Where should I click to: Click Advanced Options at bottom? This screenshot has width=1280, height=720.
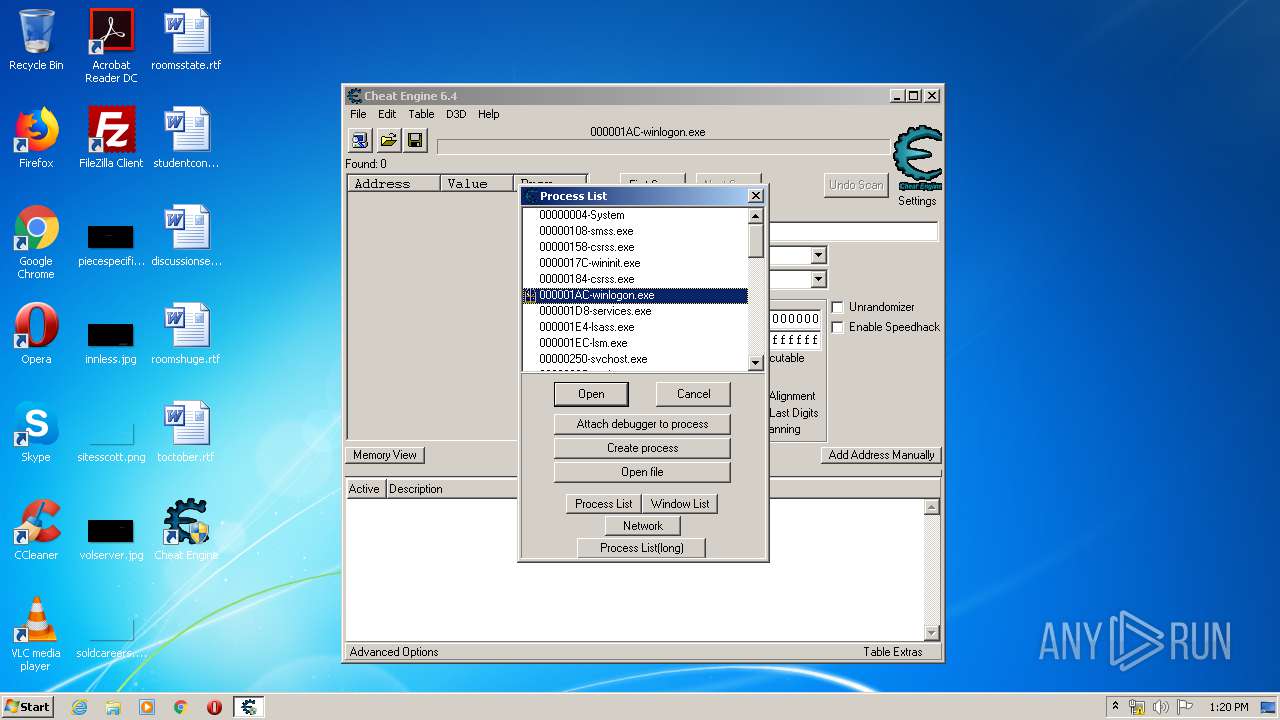(x=394, y=652)
